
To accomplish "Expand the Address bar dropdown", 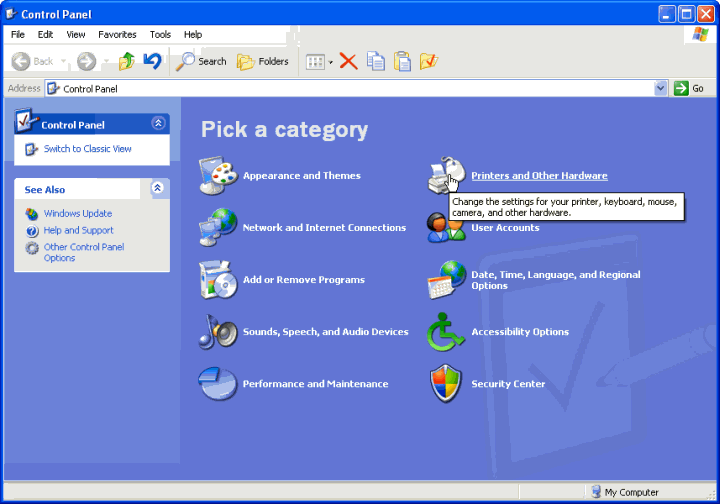I will [660, 88].
